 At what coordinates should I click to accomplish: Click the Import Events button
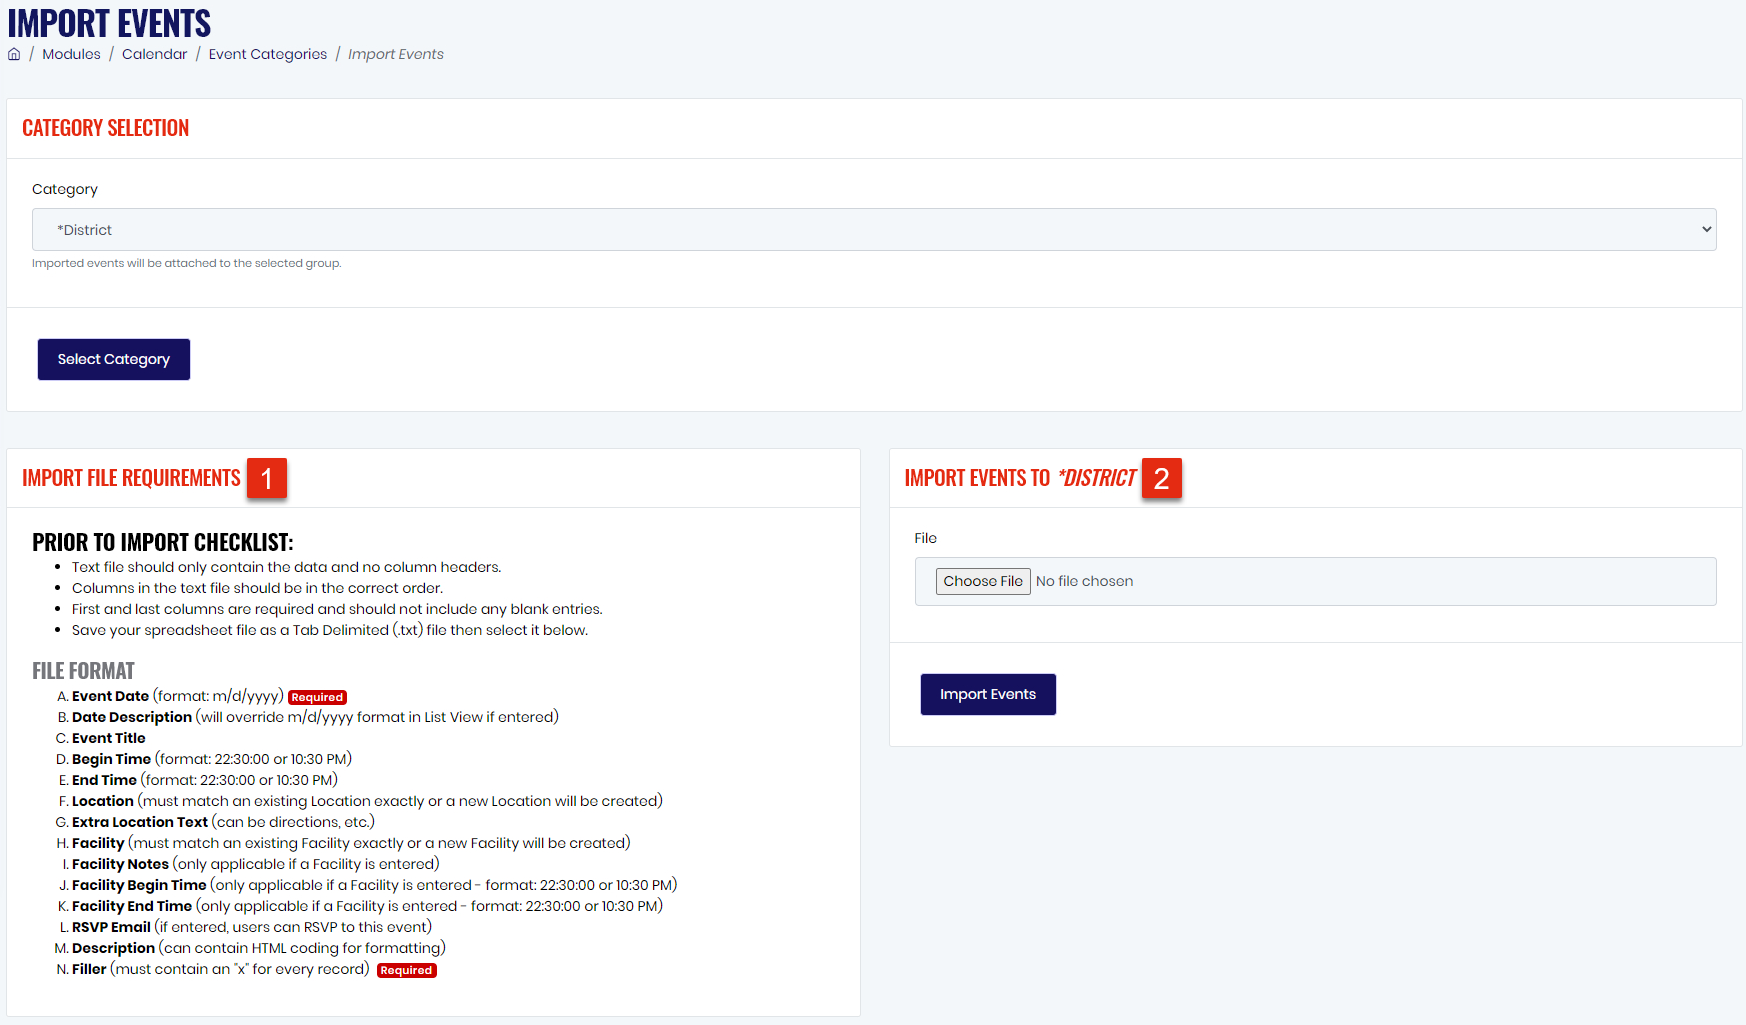[988, 694]
